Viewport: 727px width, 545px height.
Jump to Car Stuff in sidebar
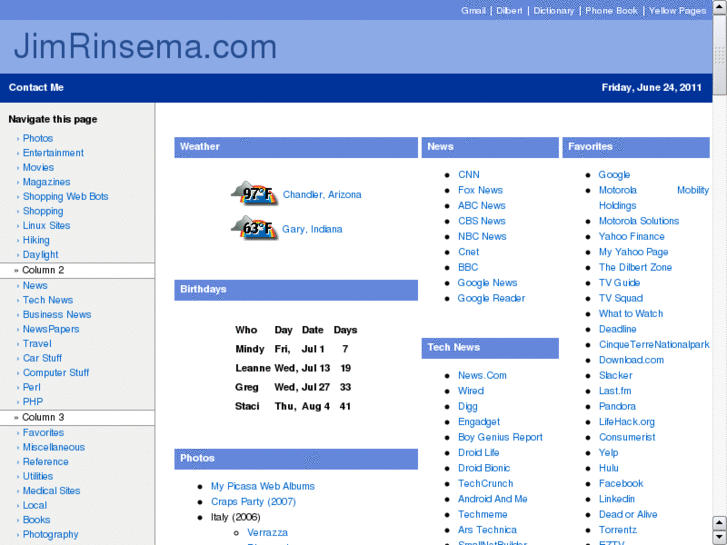[x=42, y=358]
